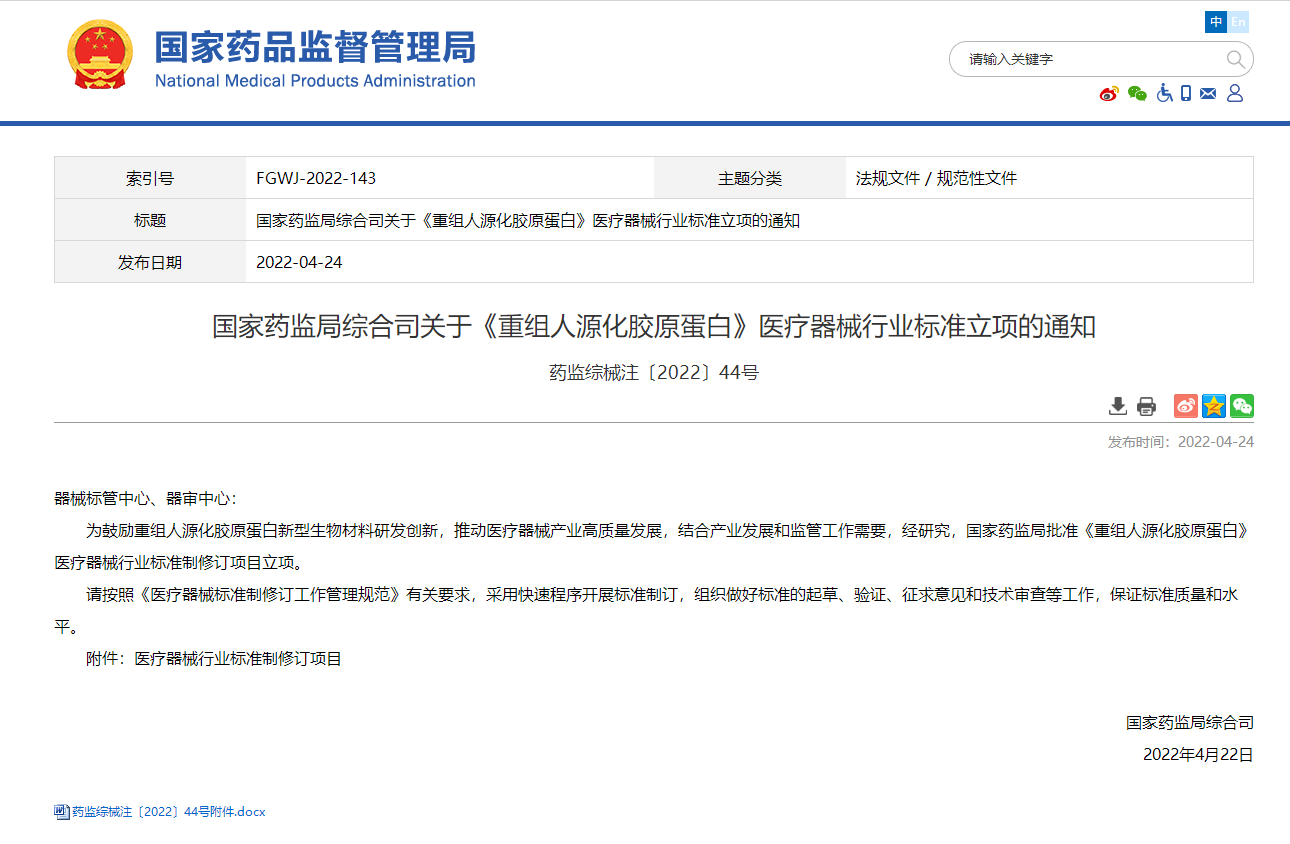Open the WeChat icon in header
The image size is (1290, 844).
tap(1137, 93)
